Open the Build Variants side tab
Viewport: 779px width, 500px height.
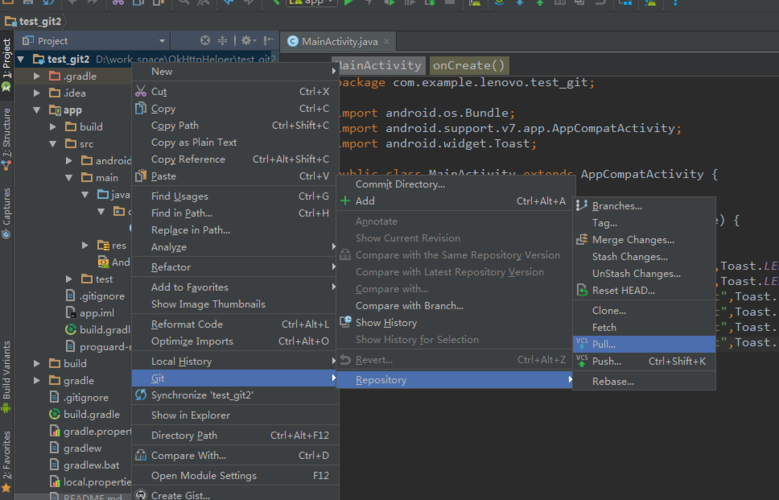6,376
